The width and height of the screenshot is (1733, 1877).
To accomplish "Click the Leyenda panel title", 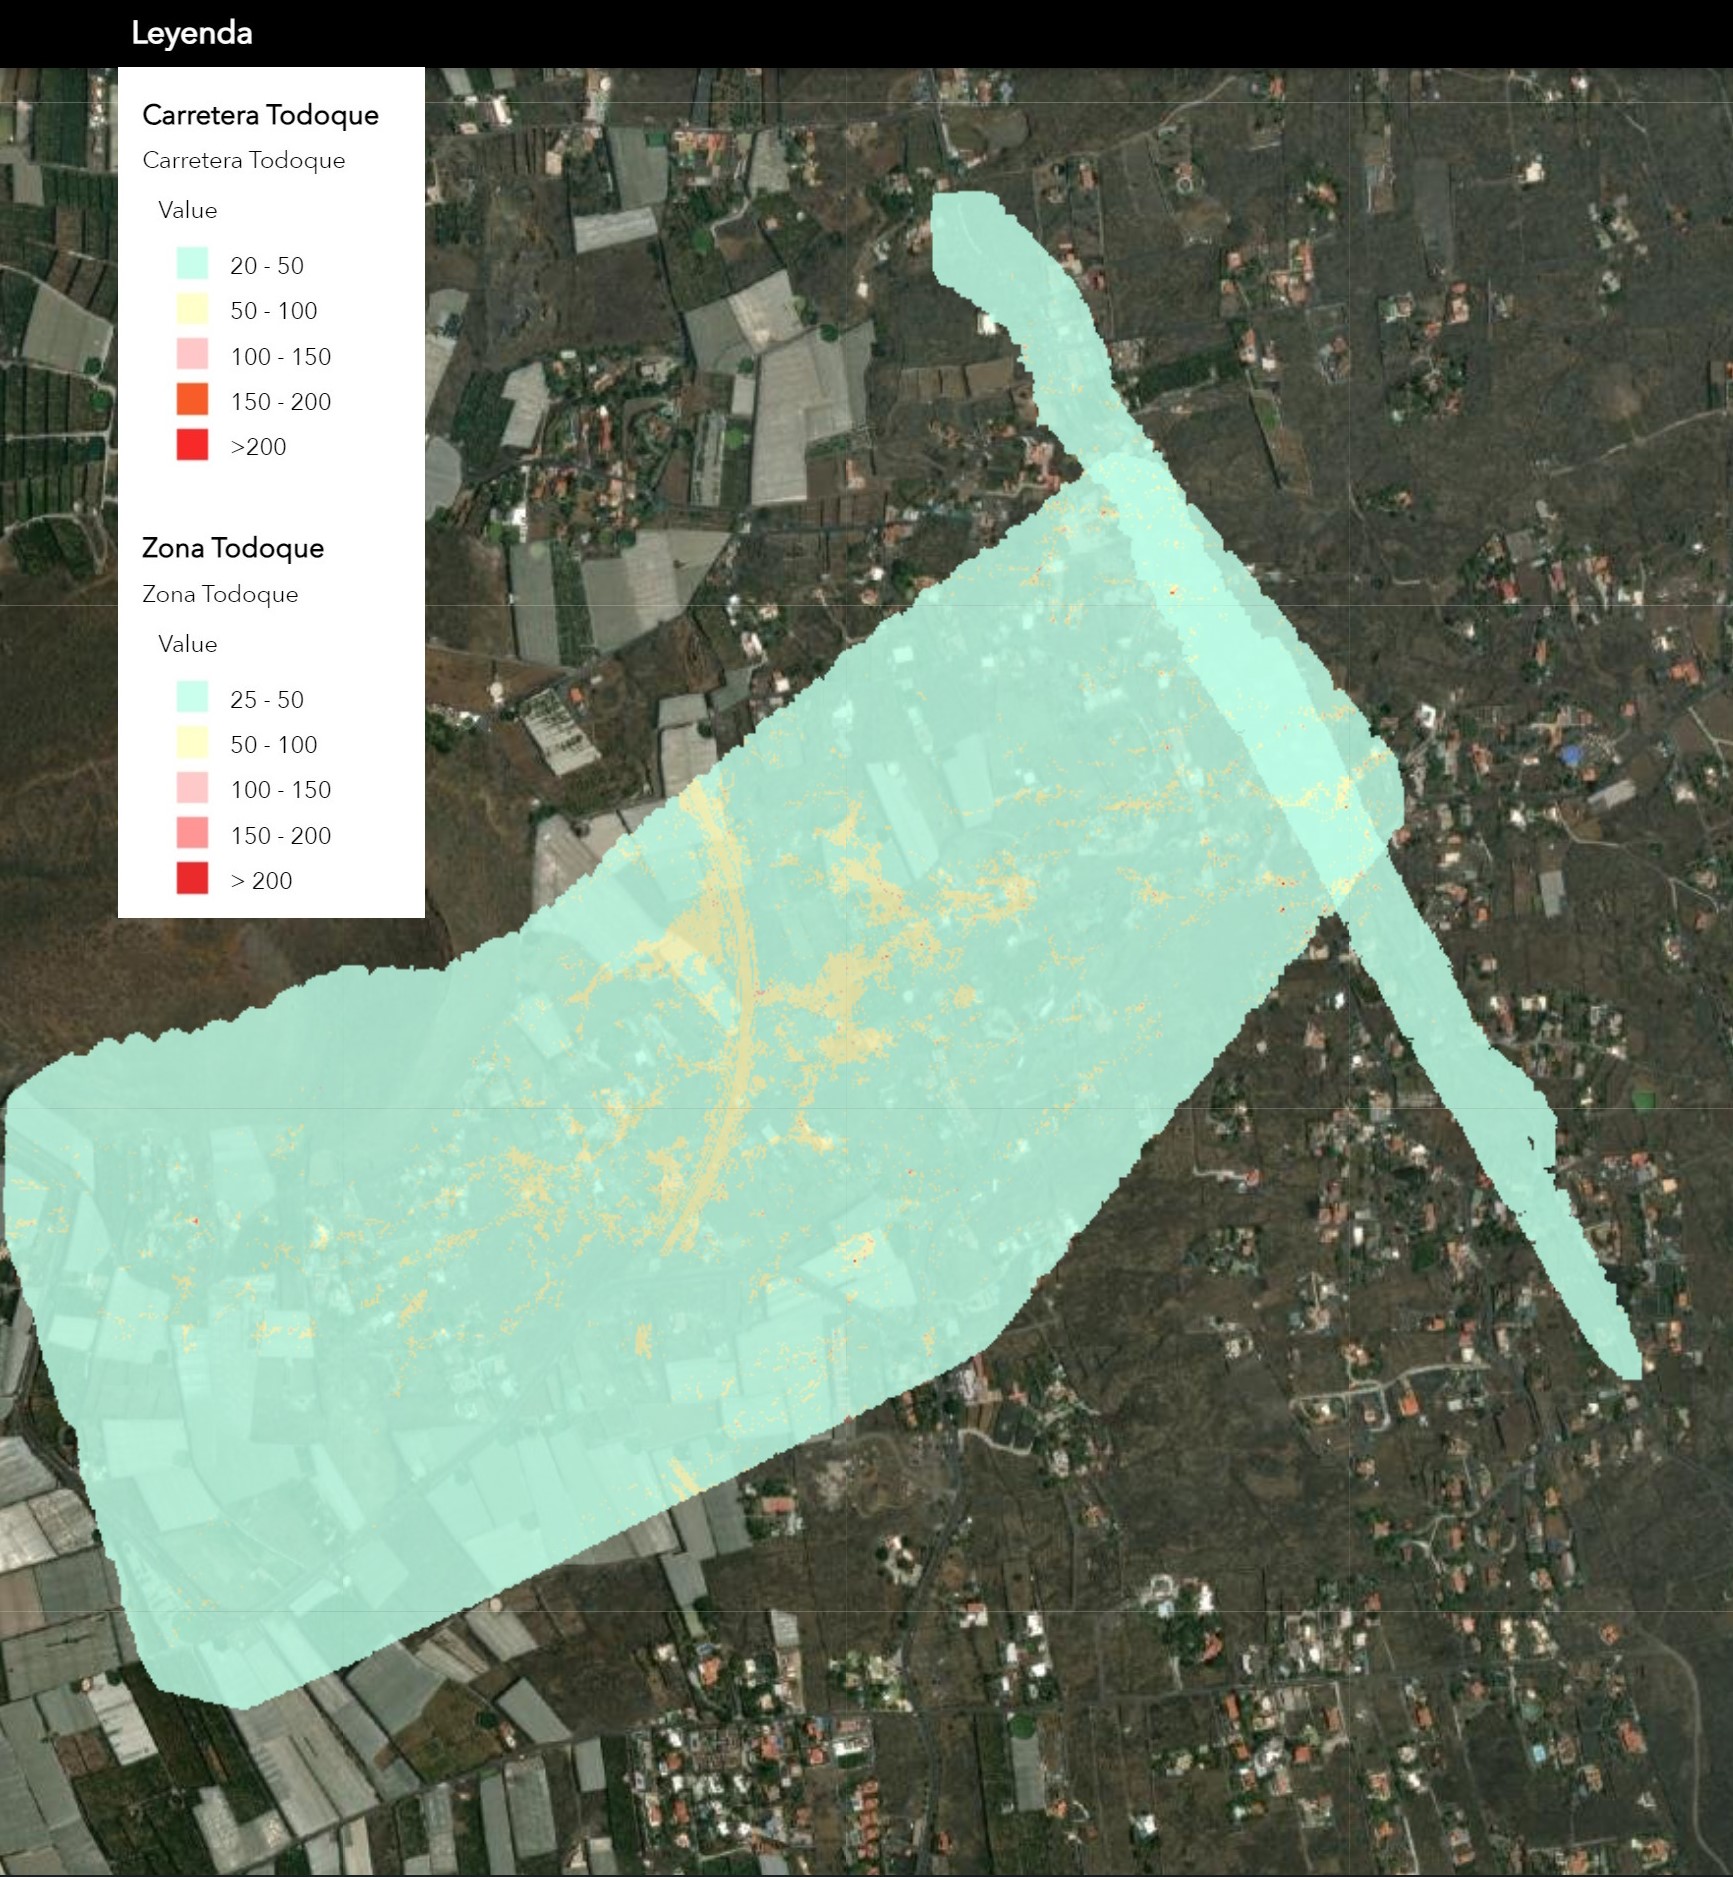I will (191, 33).
